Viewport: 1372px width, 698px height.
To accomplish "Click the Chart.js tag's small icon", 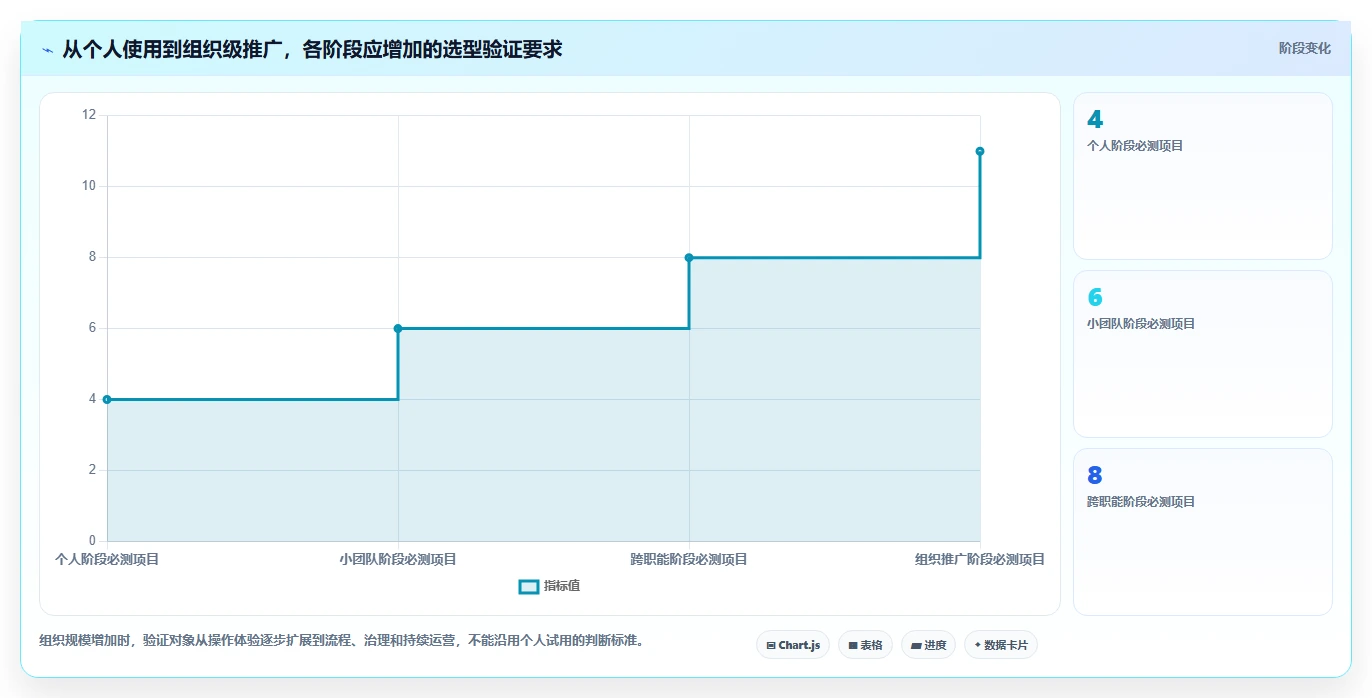I will [771, 646].
